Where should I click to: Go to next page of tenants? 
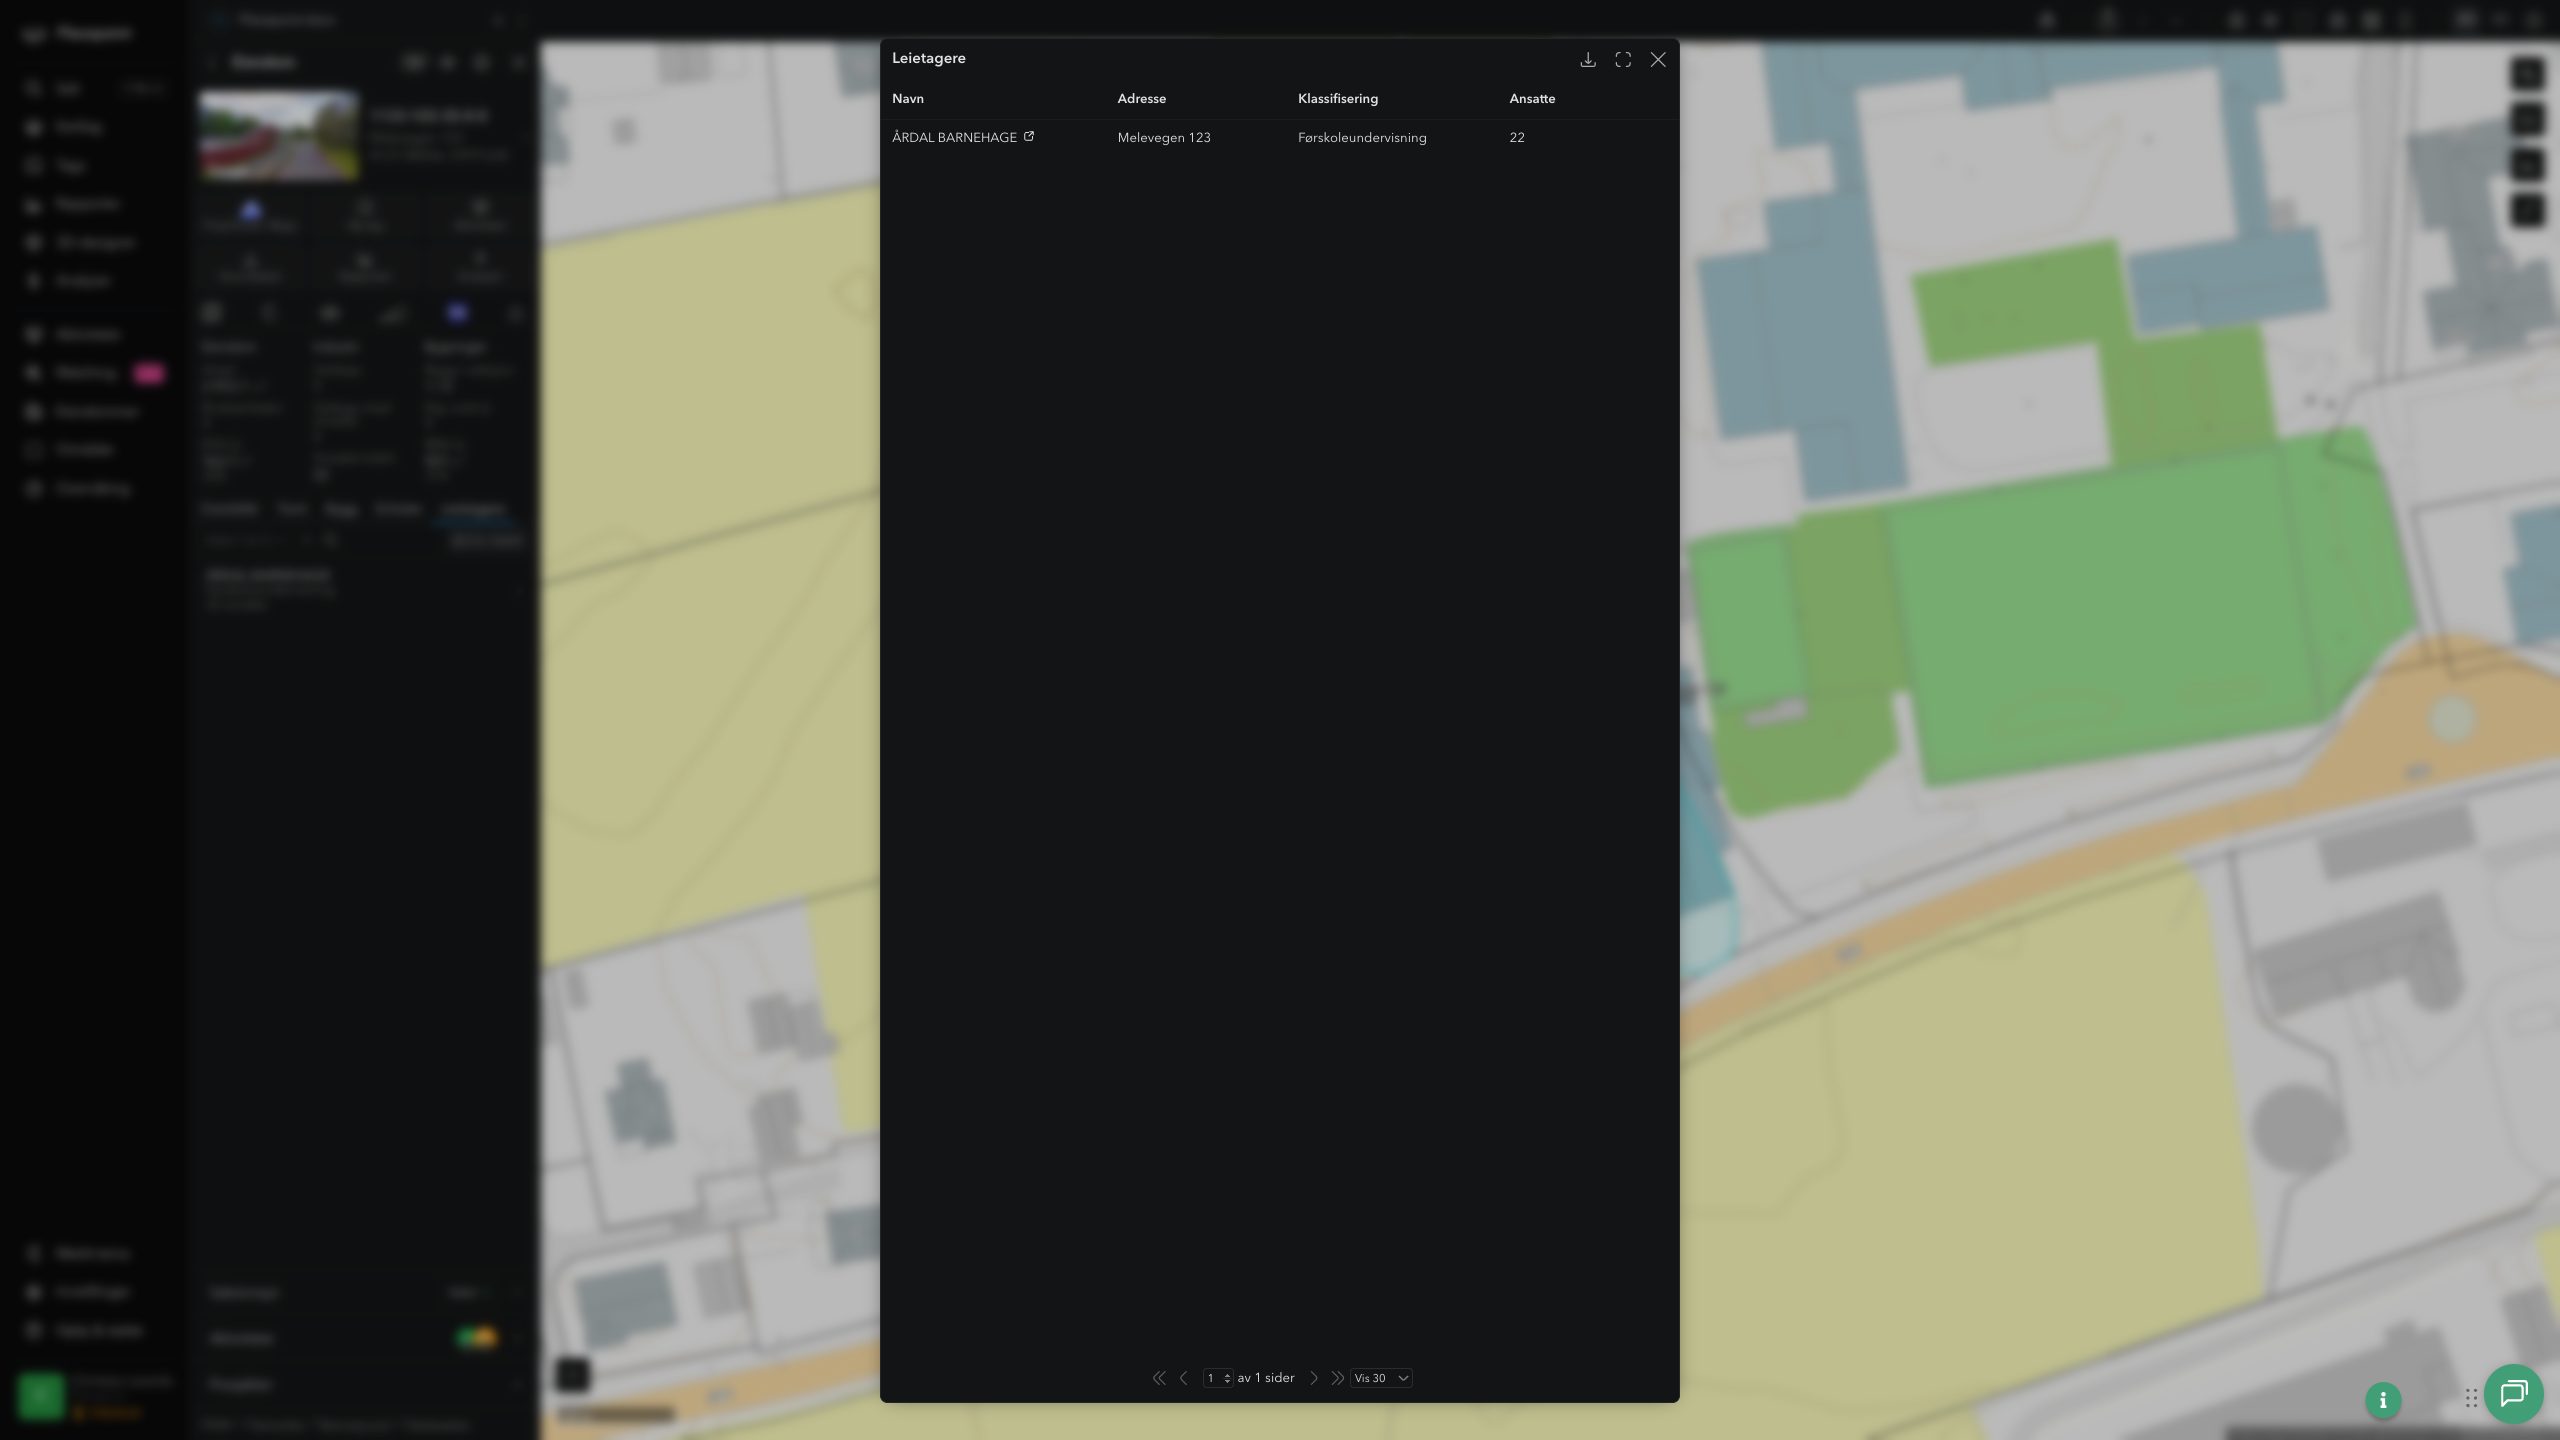(1314, 1378)
